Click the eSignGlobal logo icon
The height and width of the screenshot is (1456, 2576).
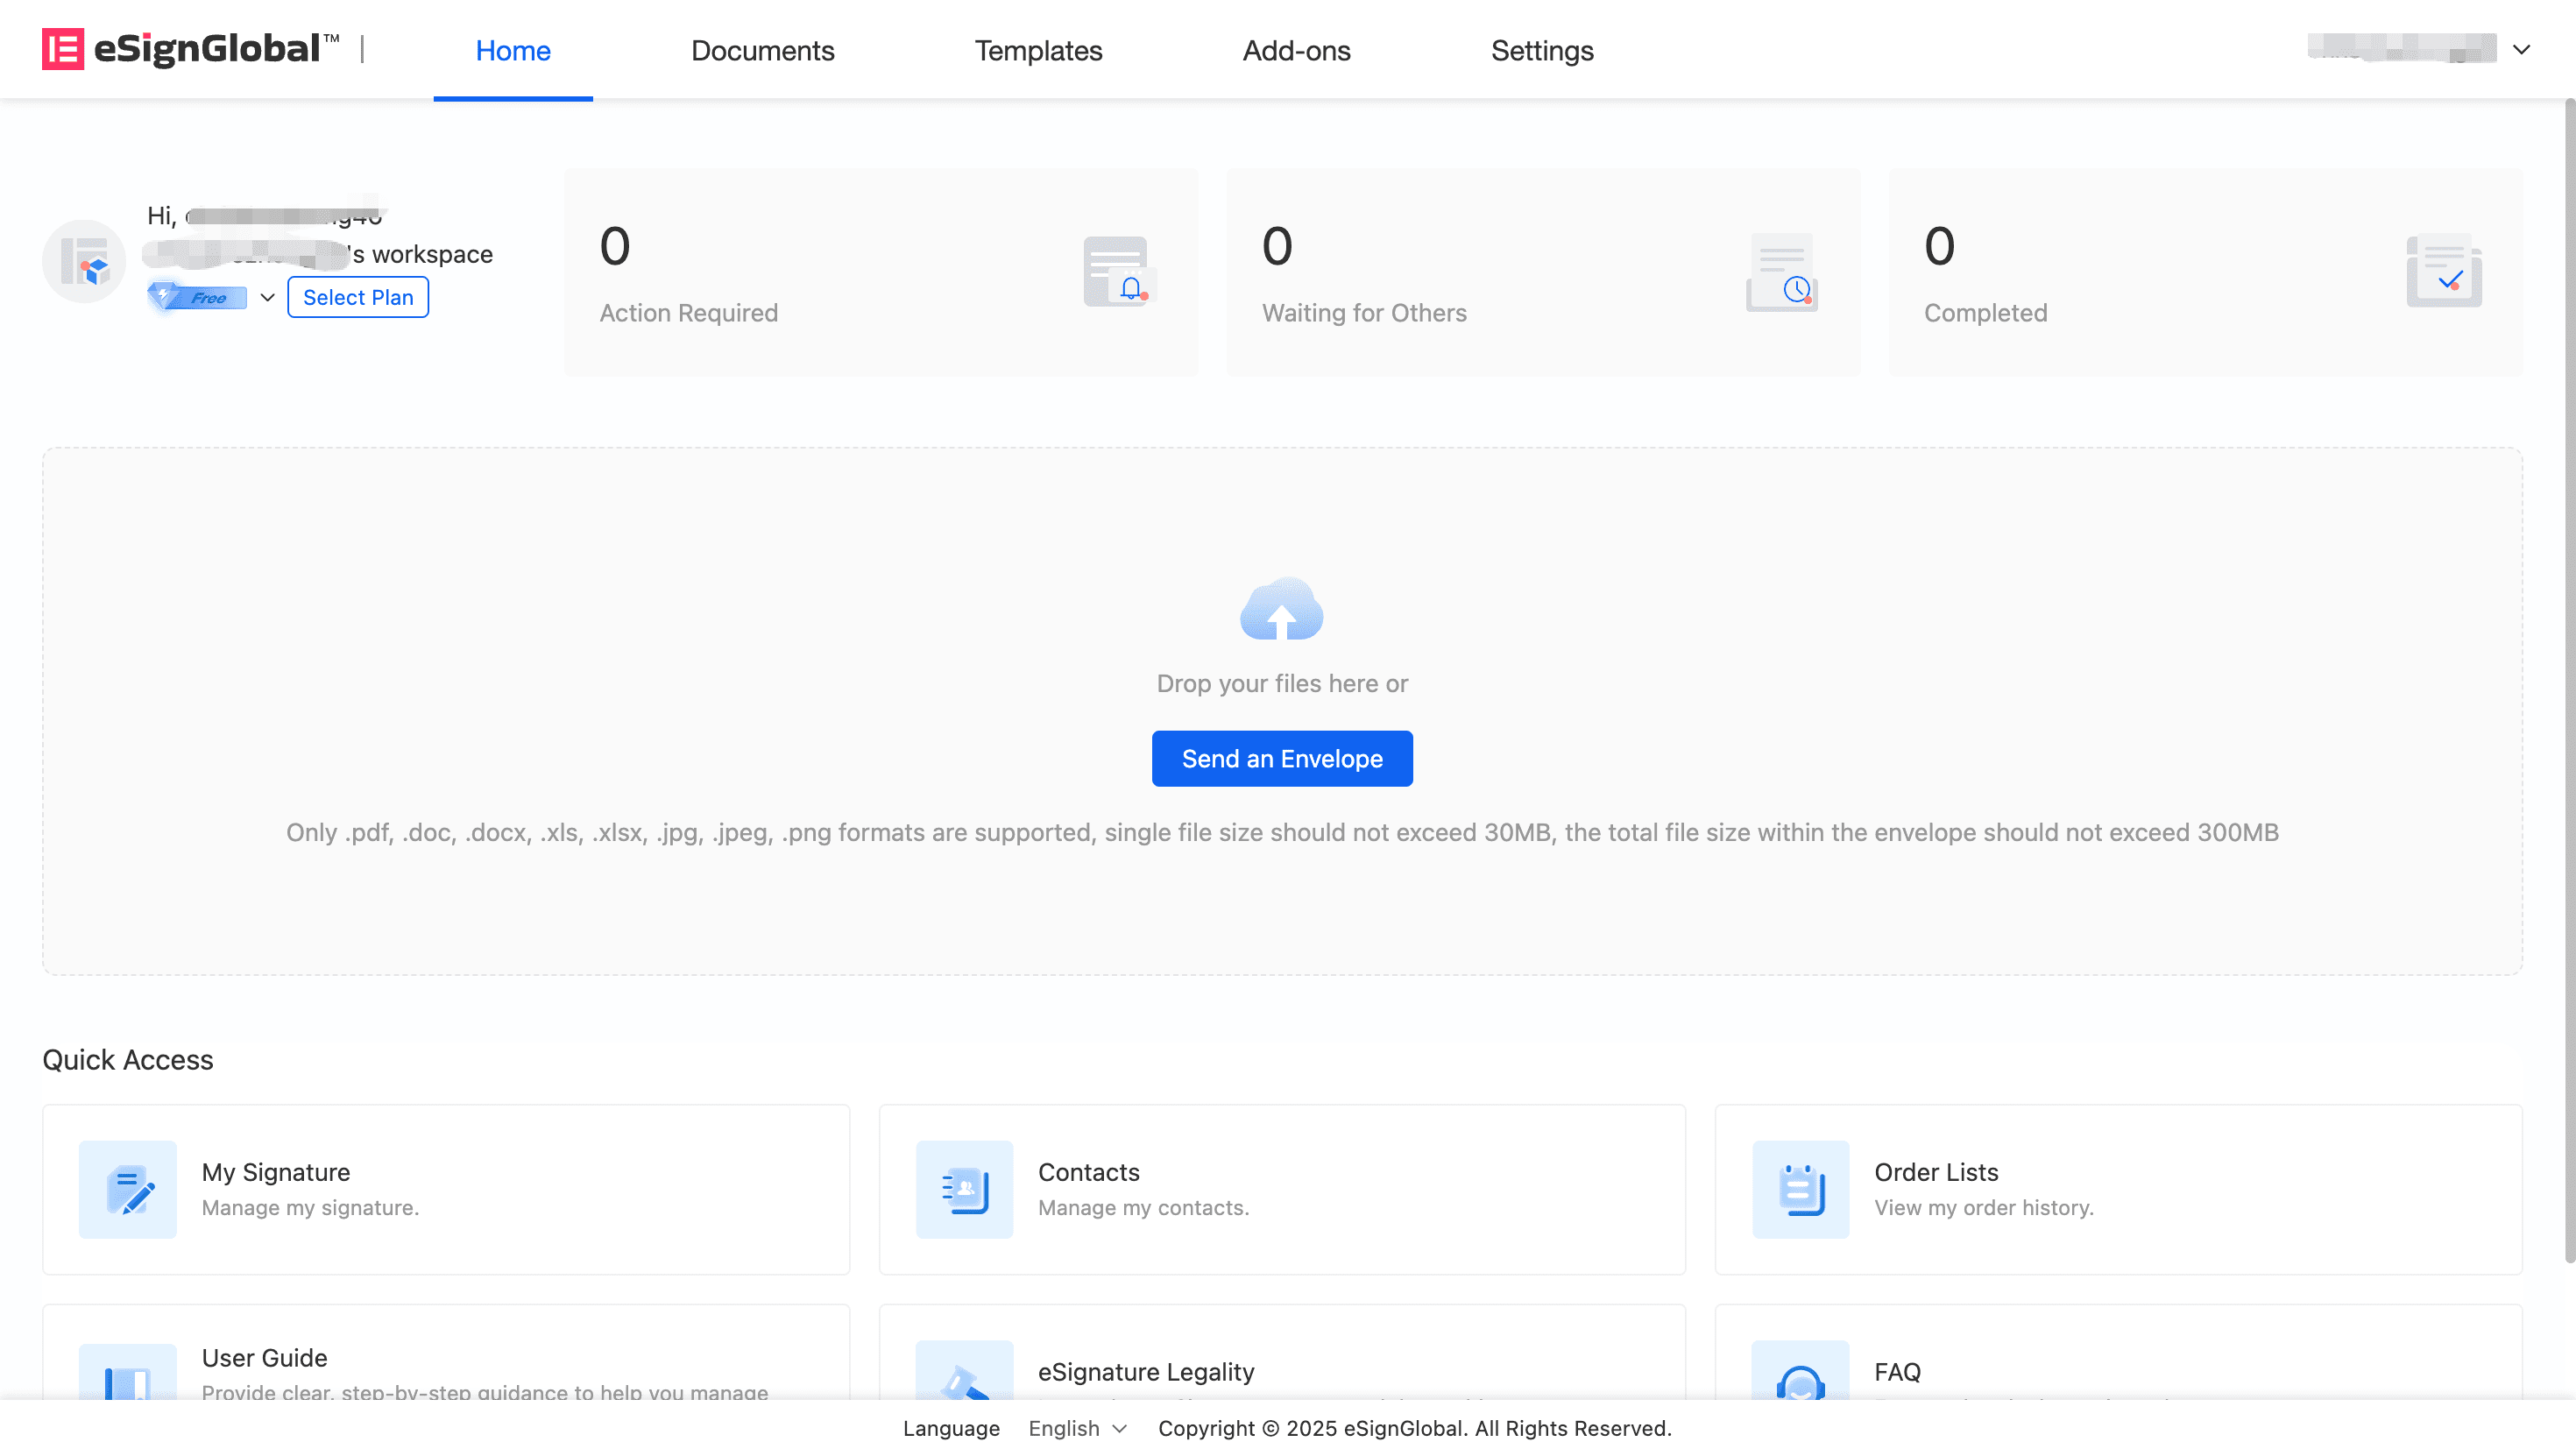click(x=62, y=49)
